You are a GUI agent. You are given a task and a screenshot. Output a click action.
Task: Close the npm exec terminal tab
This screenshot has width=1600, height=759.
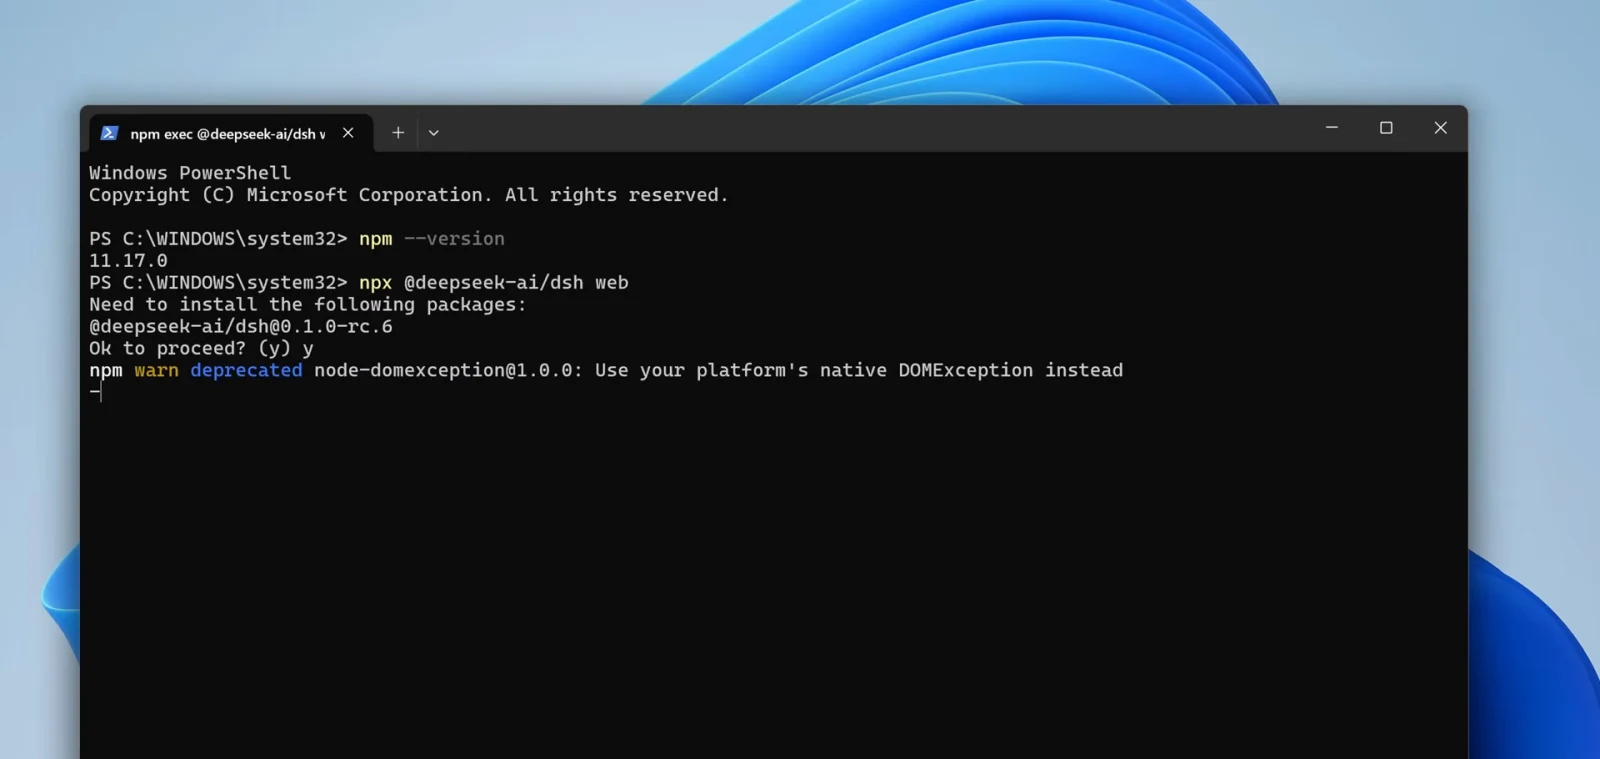click(x=348, y=133)
